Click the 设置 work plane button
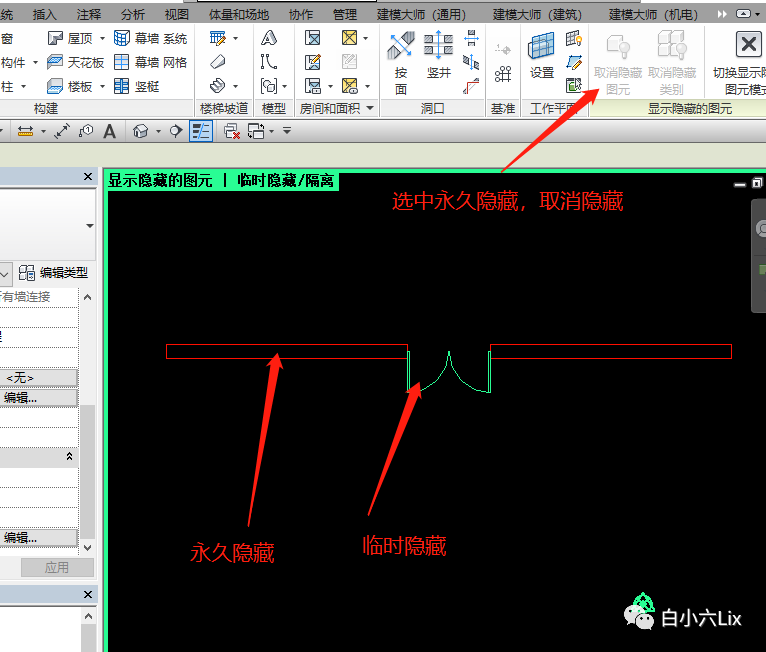 pyautogui.click(x=542, y=55)
